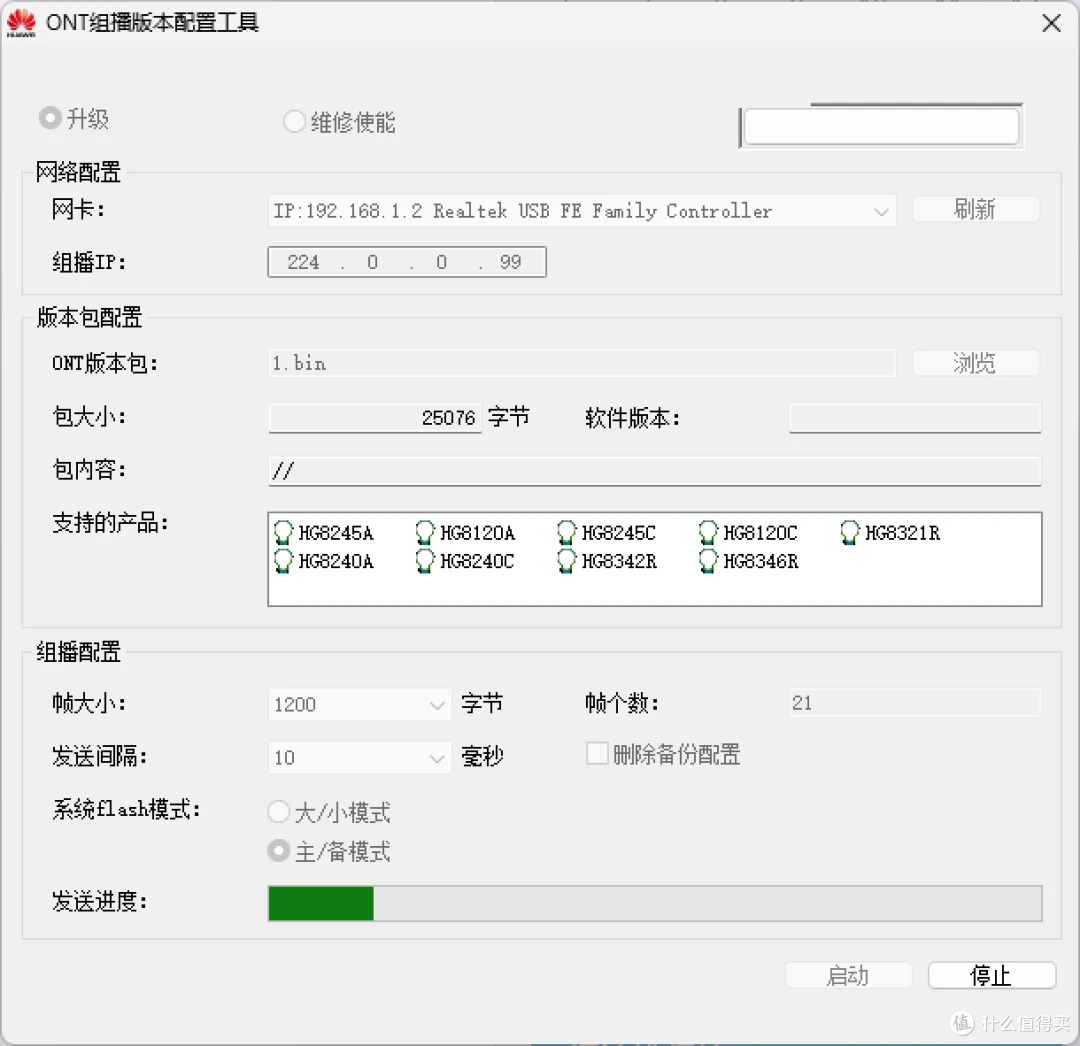This screenshot has width=1080, height=1046.
Task: Click the 浏览 browse button
Action: click(976, 362)
